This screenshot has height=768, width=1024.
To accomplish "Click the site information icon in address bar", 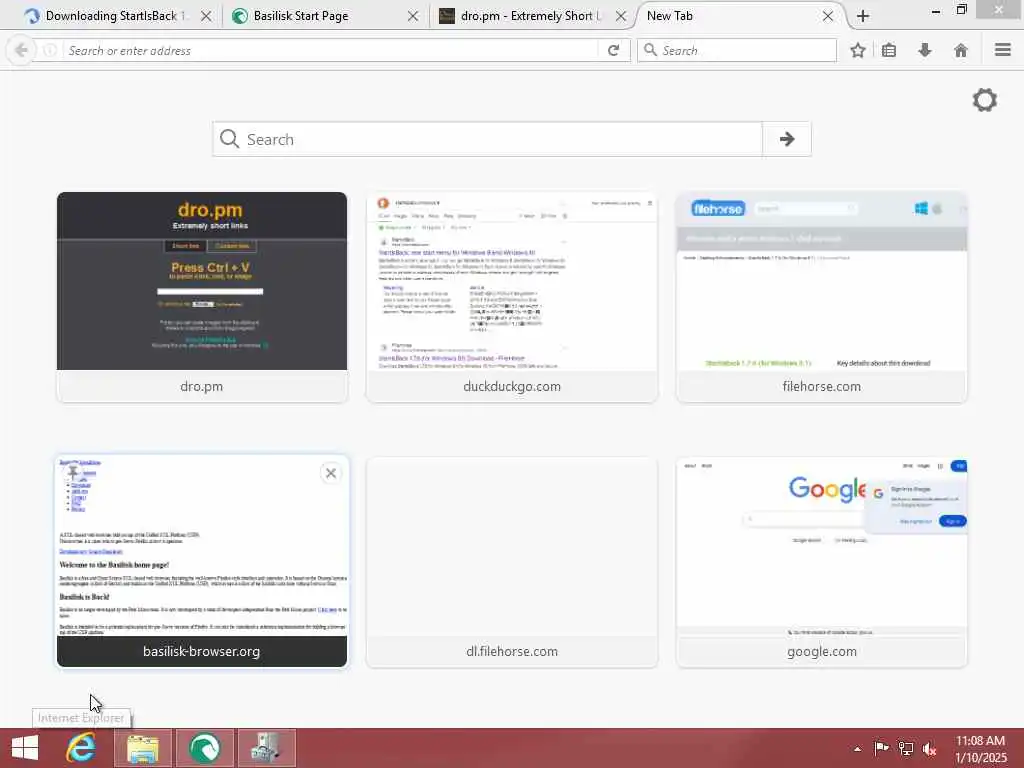I will click(x=50, y=50).
